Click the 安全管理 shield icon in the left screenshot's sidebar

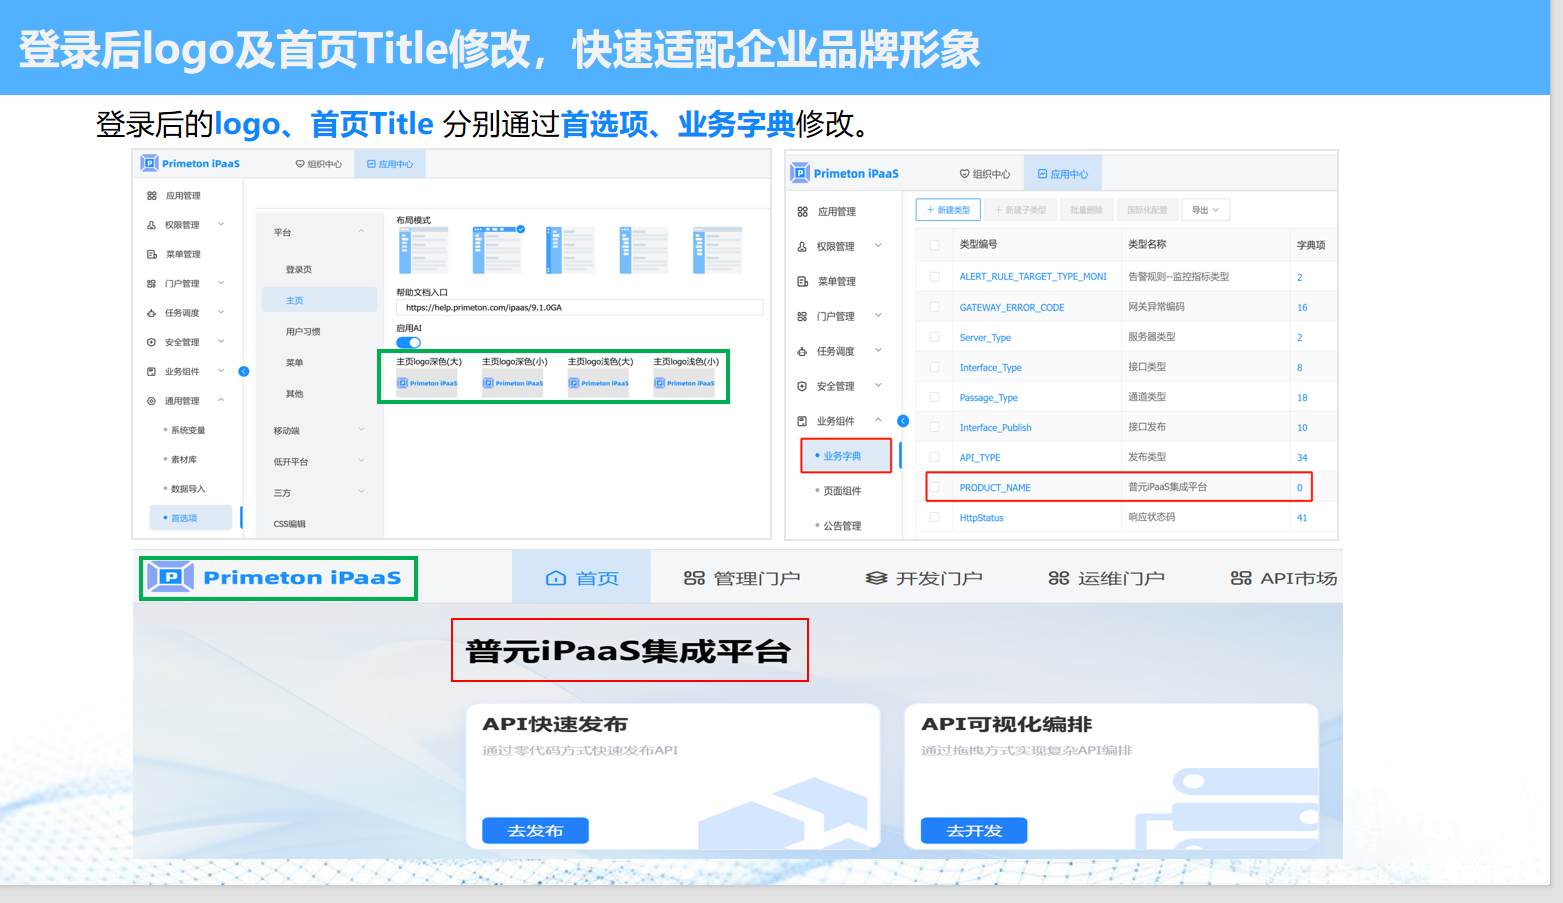(x=152, y=343)
